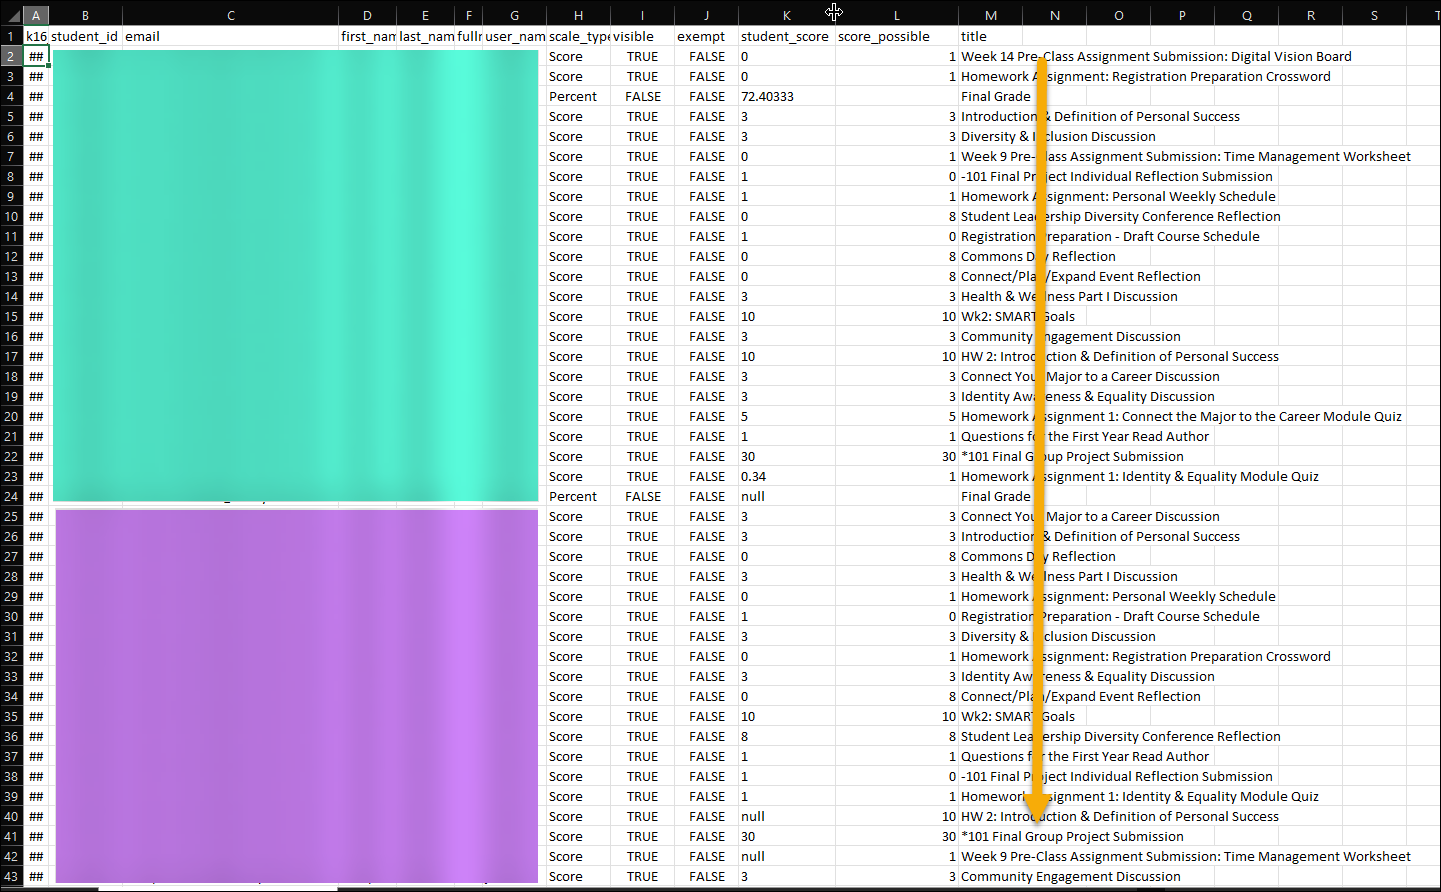
Task: Select the Wk2: SMART Goals cell row 15
Action: click(x=1018, y=316)
